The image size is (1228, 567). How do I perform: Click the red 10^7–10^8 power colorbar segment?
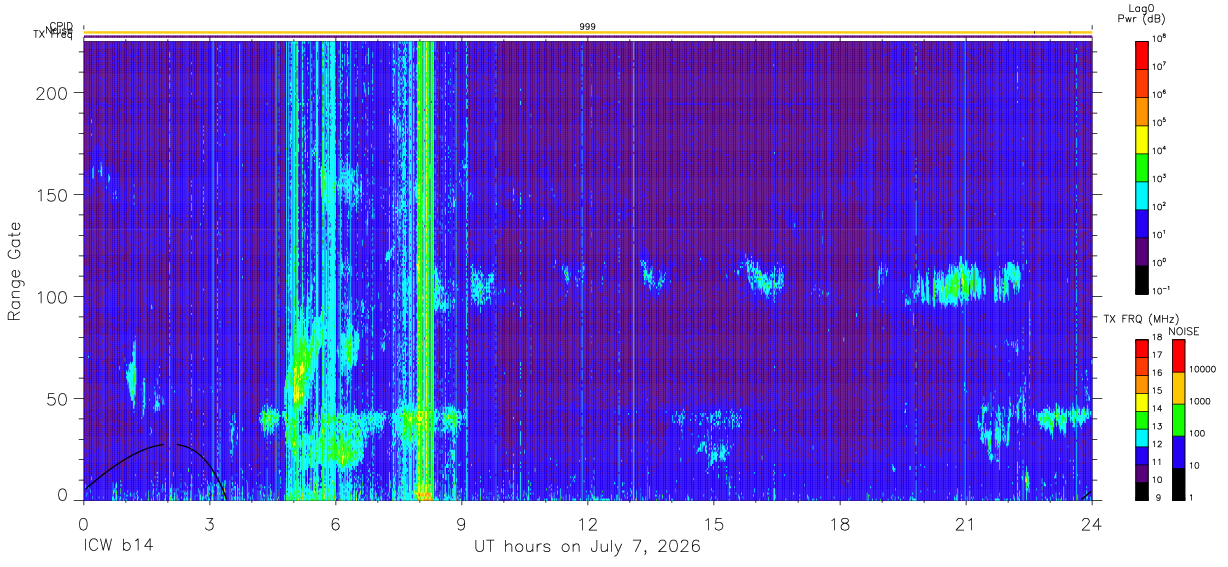point(1142,54)
